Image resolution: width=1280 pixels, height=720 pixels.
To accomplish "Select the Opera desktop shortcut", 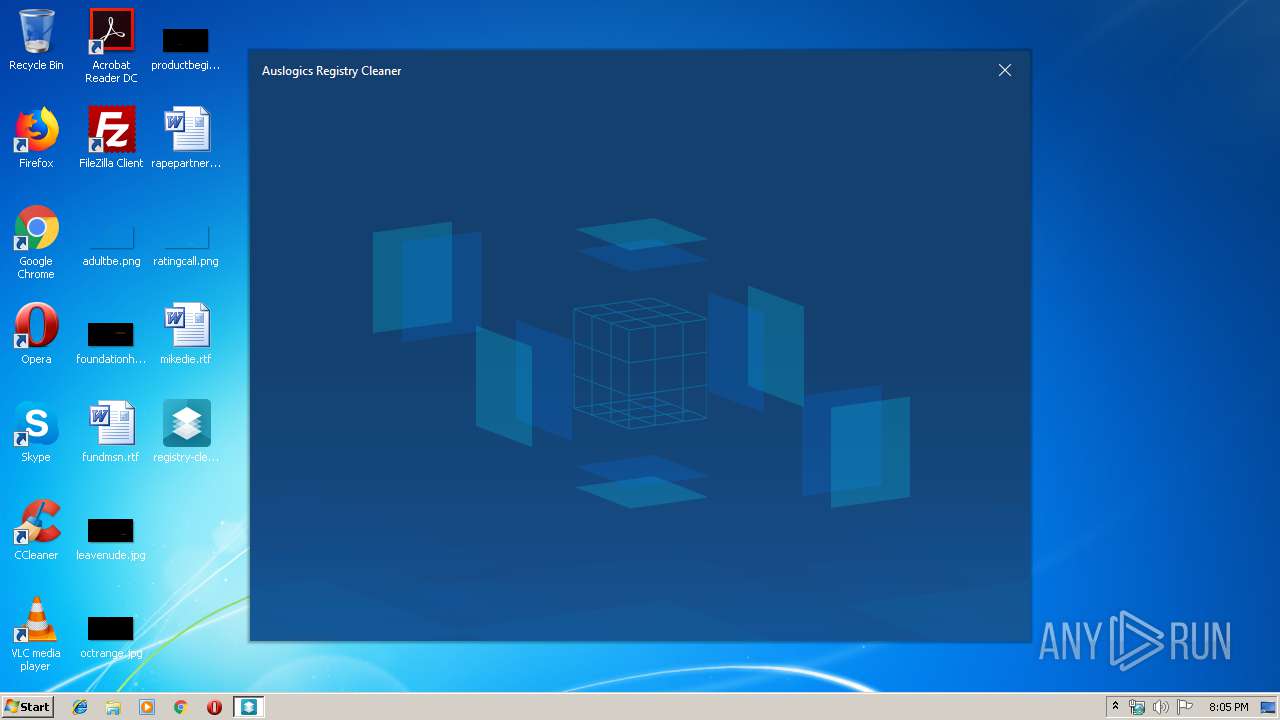I will click(36, 334).
